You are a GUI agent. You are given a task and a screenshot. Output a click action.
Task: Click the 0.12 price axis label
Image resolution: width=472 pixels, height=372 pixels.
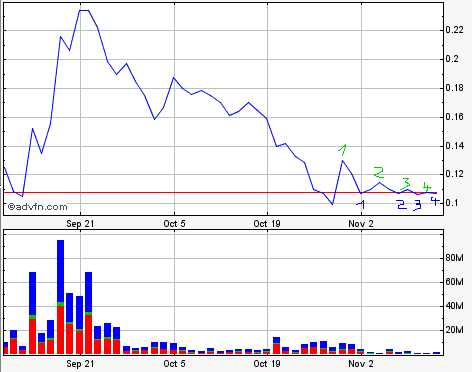(x=454, y=174)
